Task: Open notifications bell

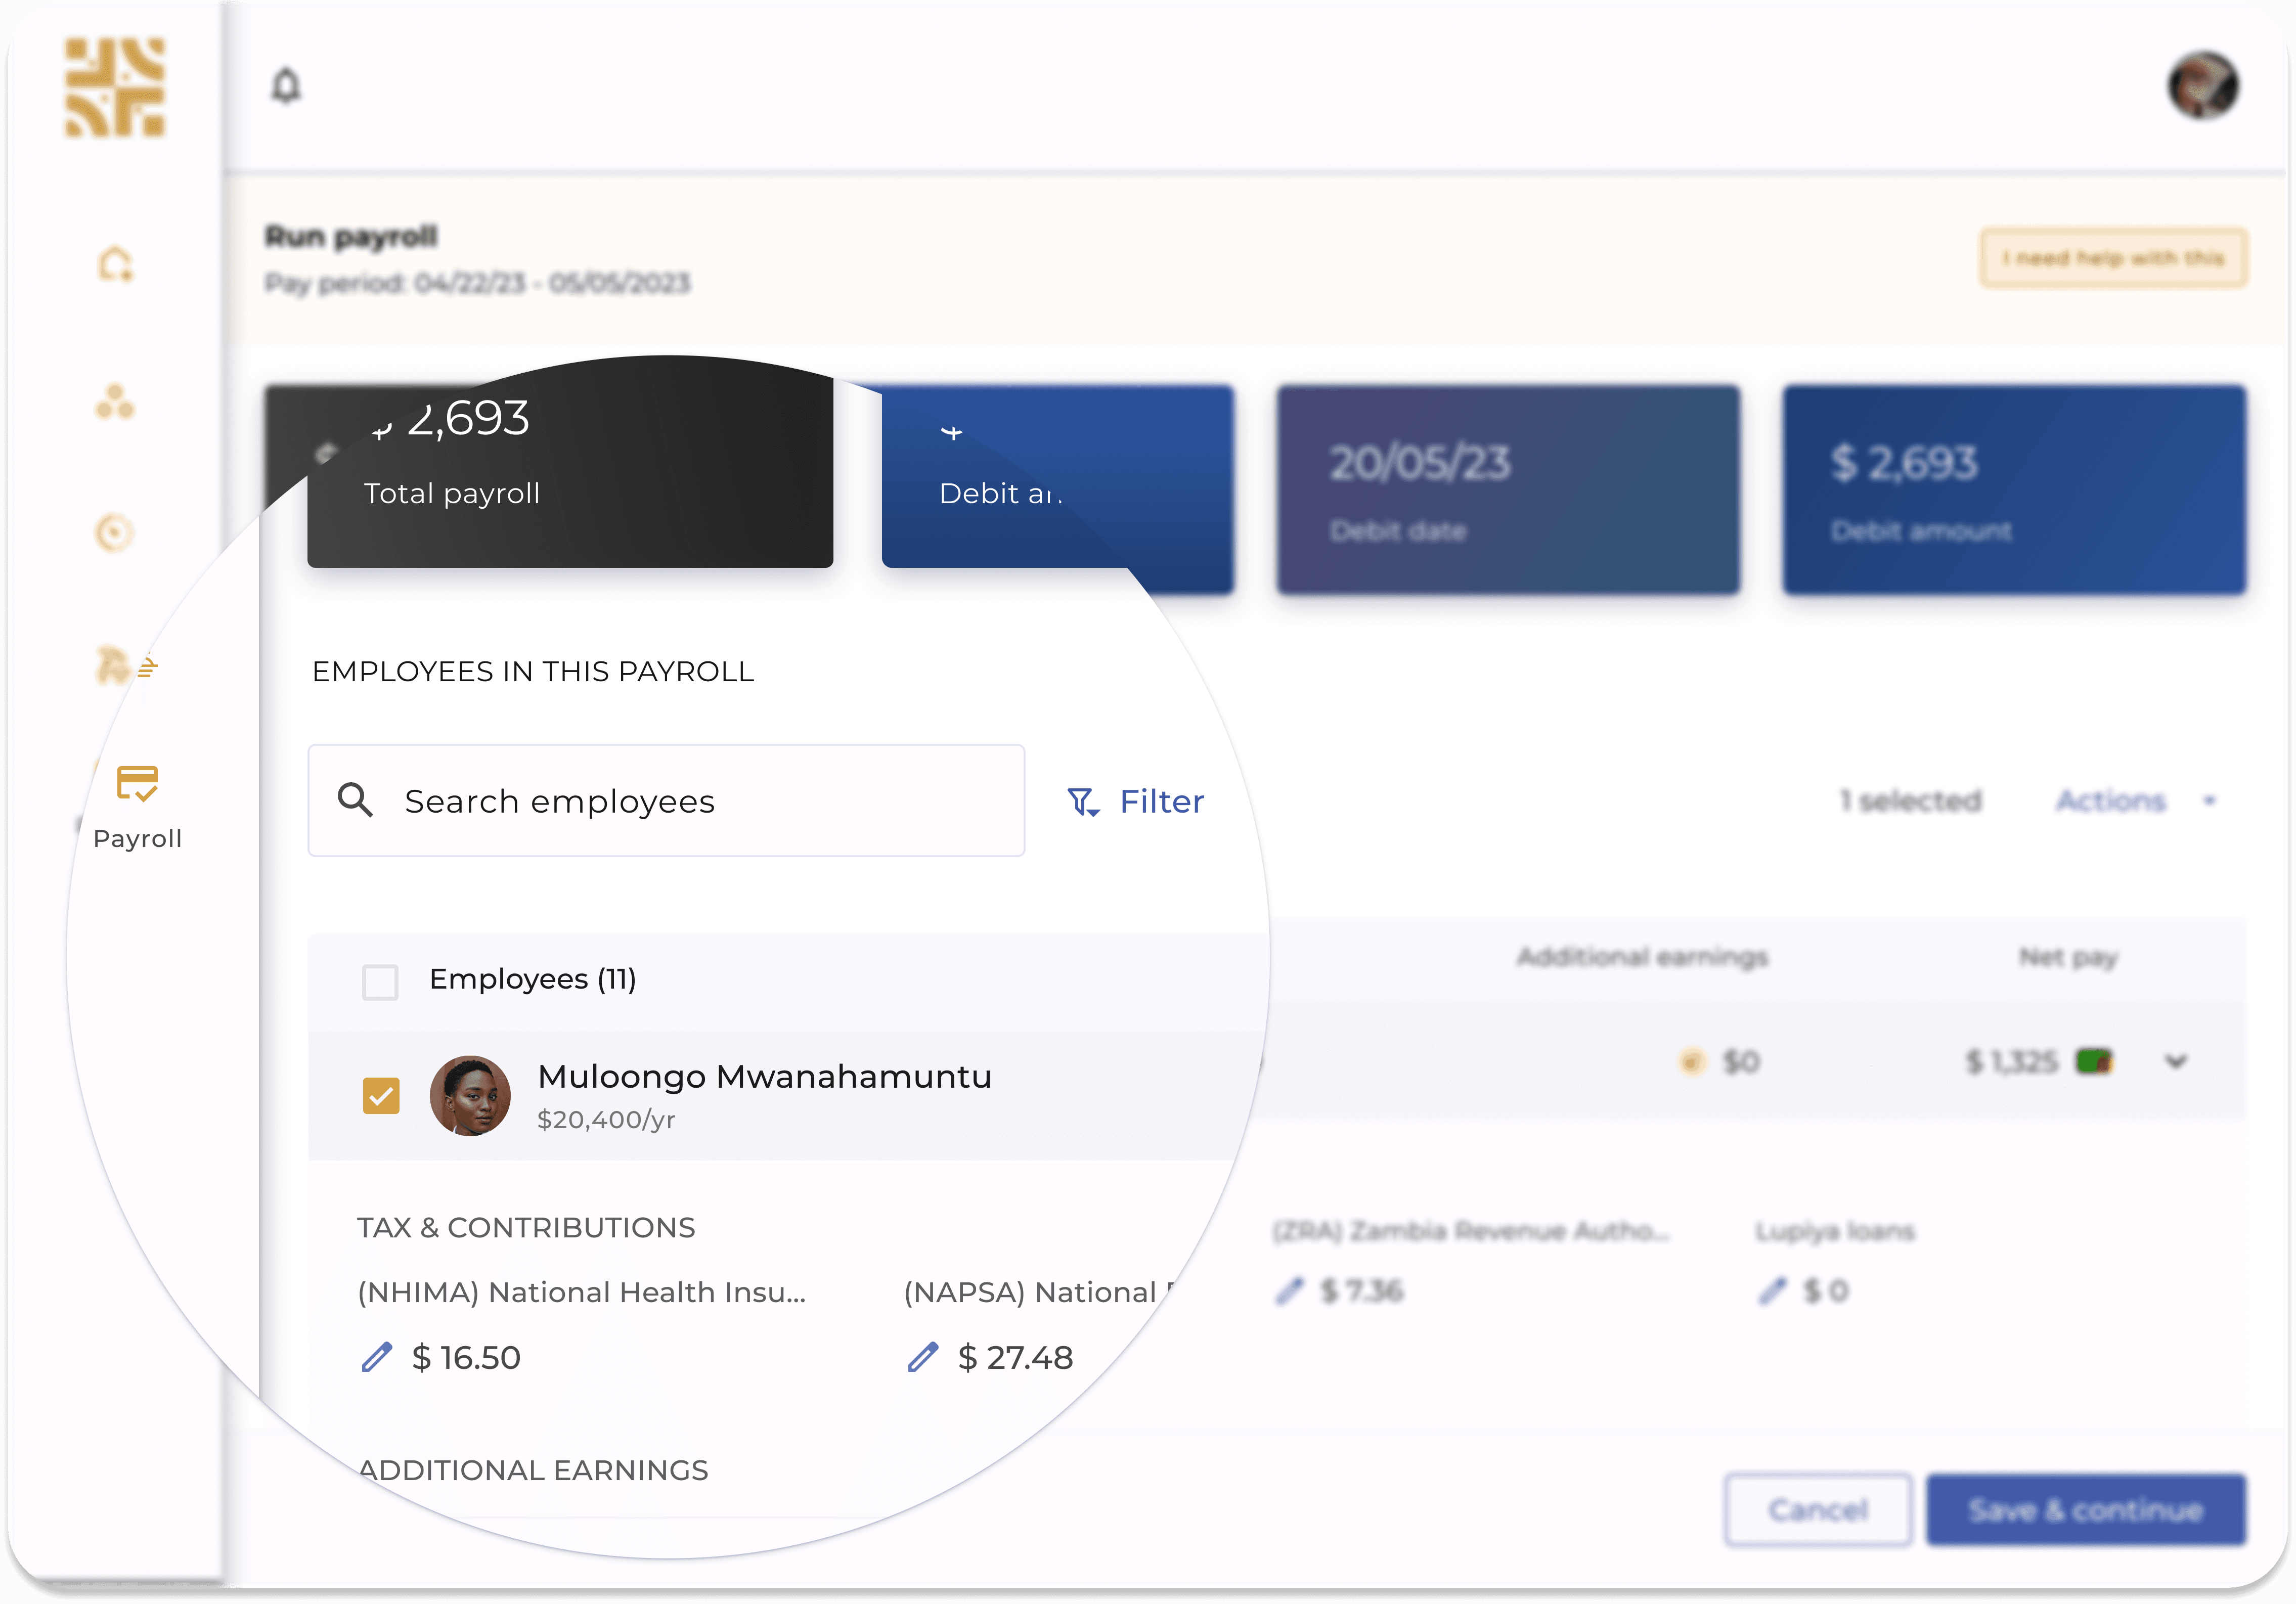Action: (x=286, y=85)
